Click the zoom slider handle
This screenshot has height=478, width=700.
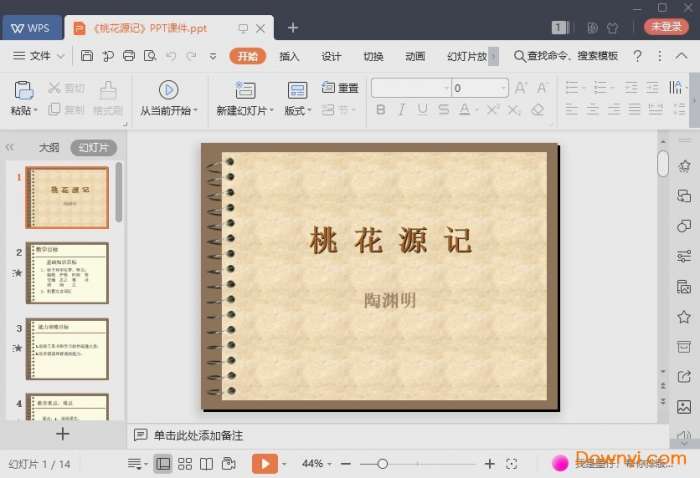click(x=382, y=464)
